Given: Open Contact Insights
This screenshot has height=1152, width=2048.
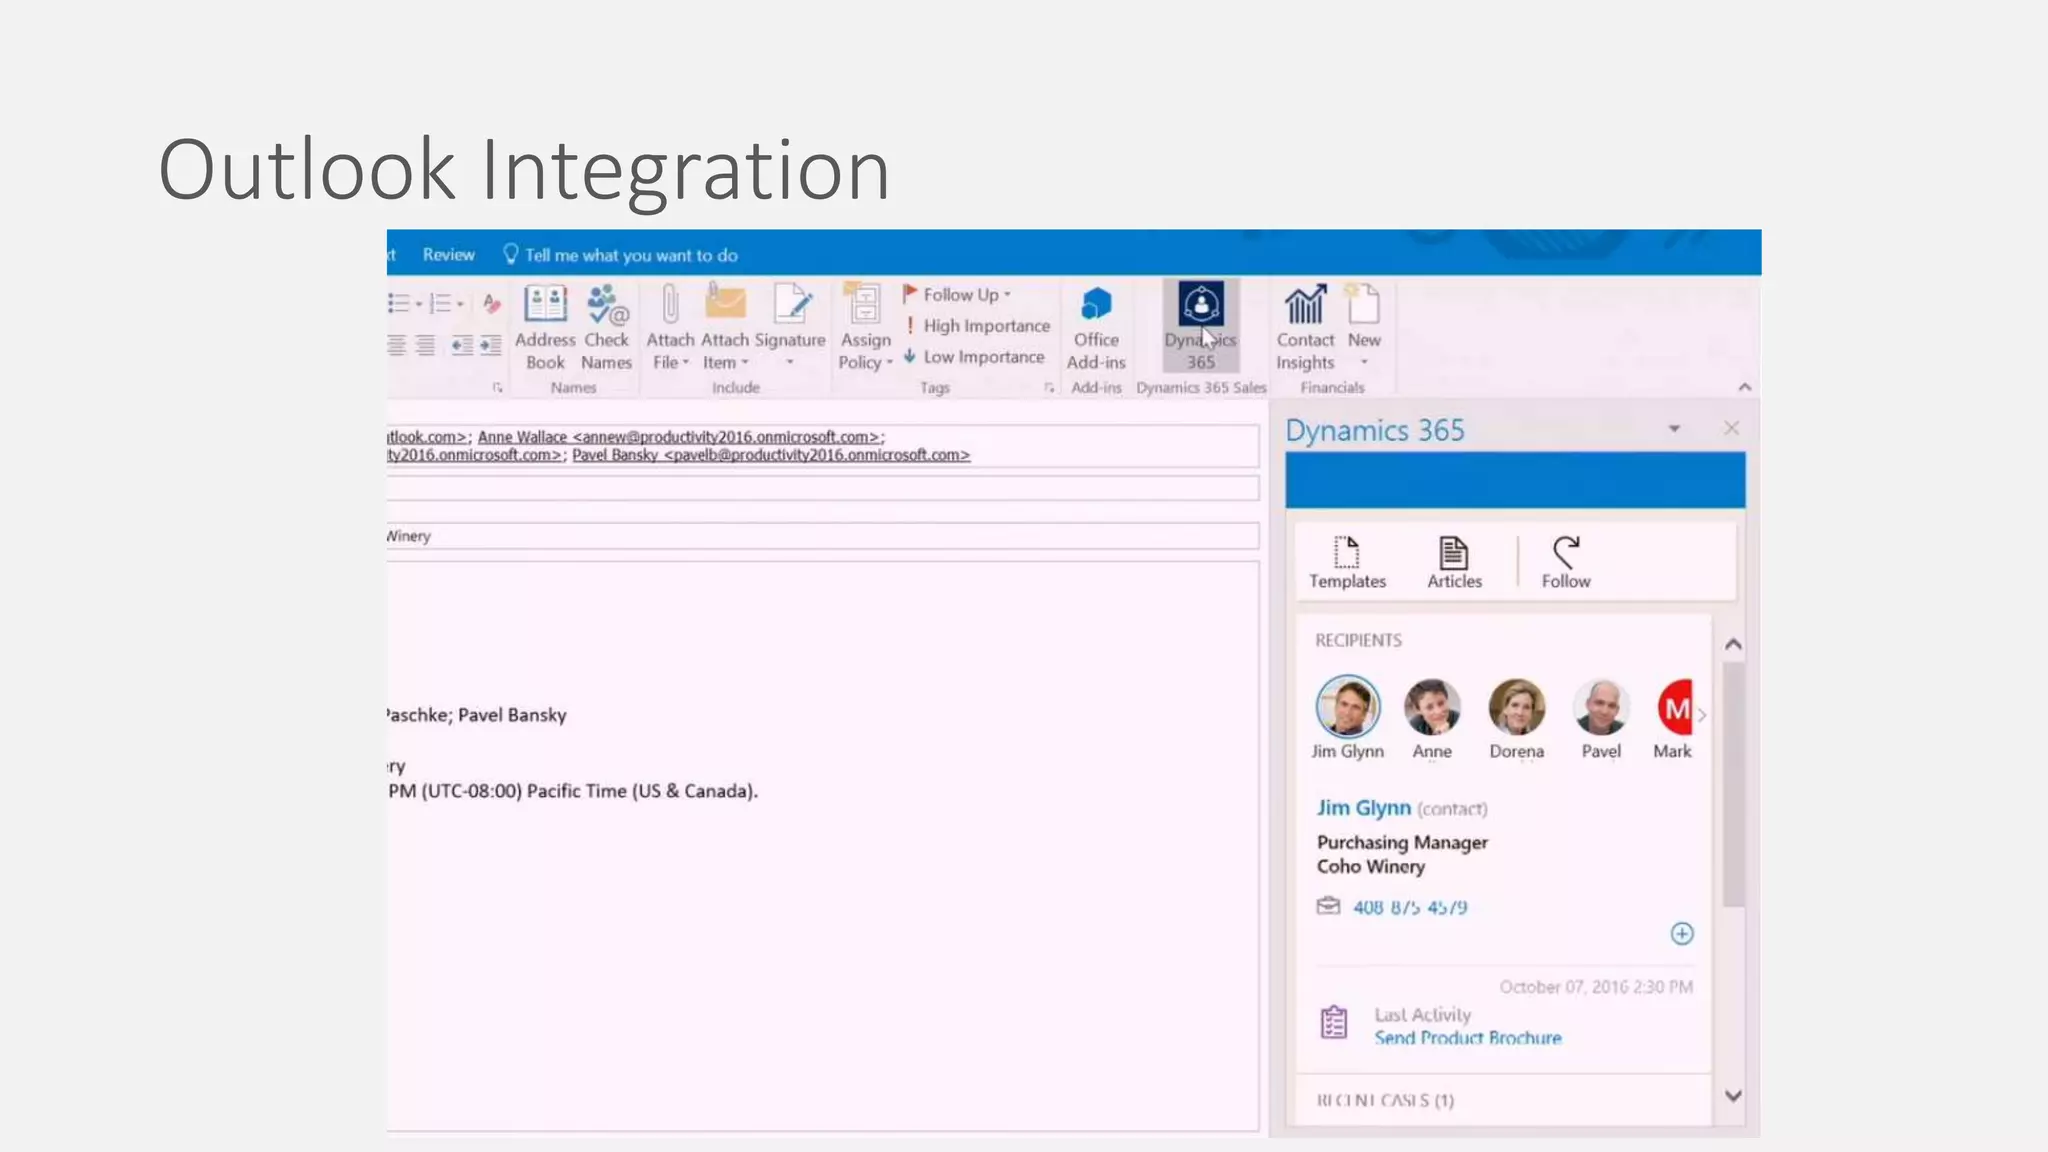Looking at the screenshot, I should (x=1305, y=328).
